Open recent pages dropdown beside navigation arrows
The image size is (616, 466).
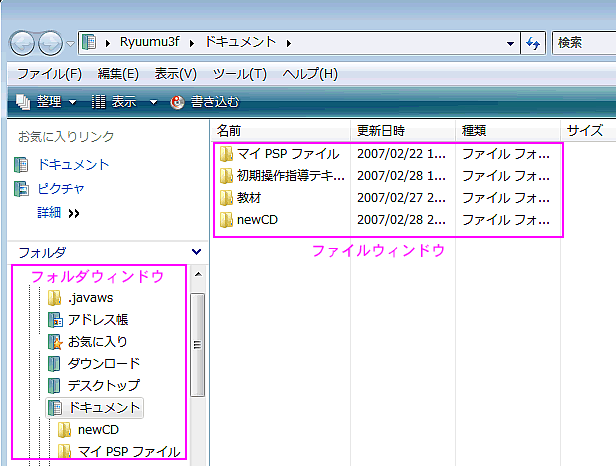(70, 43)
